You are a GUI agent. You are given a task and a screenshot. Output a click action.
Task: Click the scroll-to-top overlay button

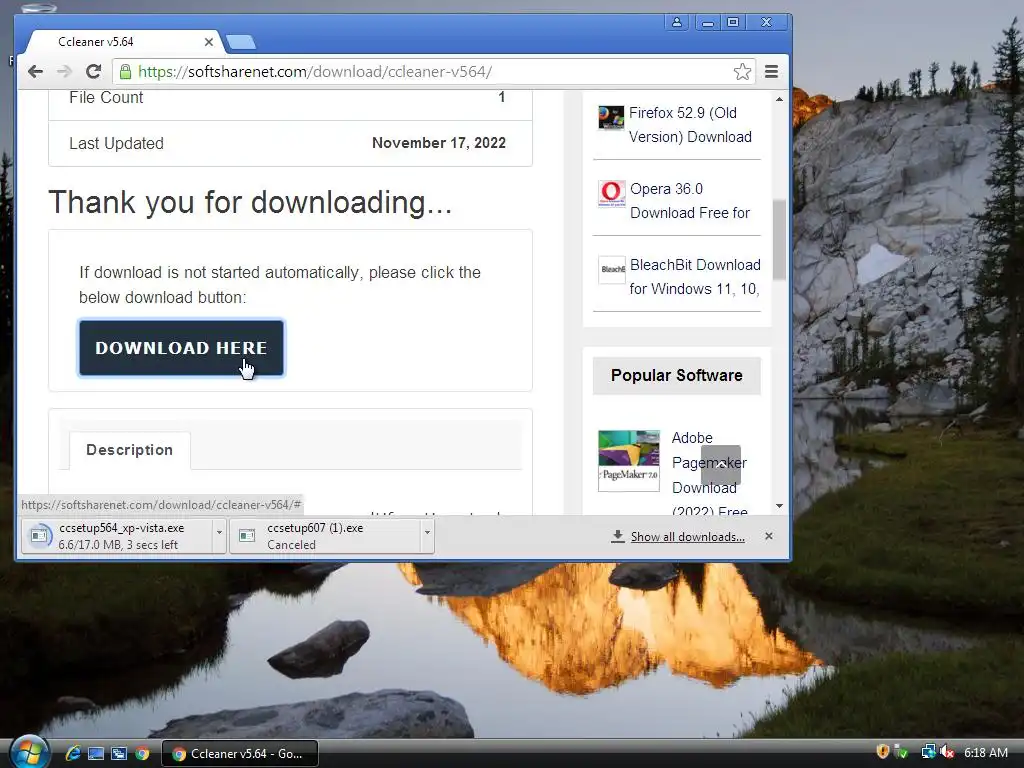click(721, 465)
